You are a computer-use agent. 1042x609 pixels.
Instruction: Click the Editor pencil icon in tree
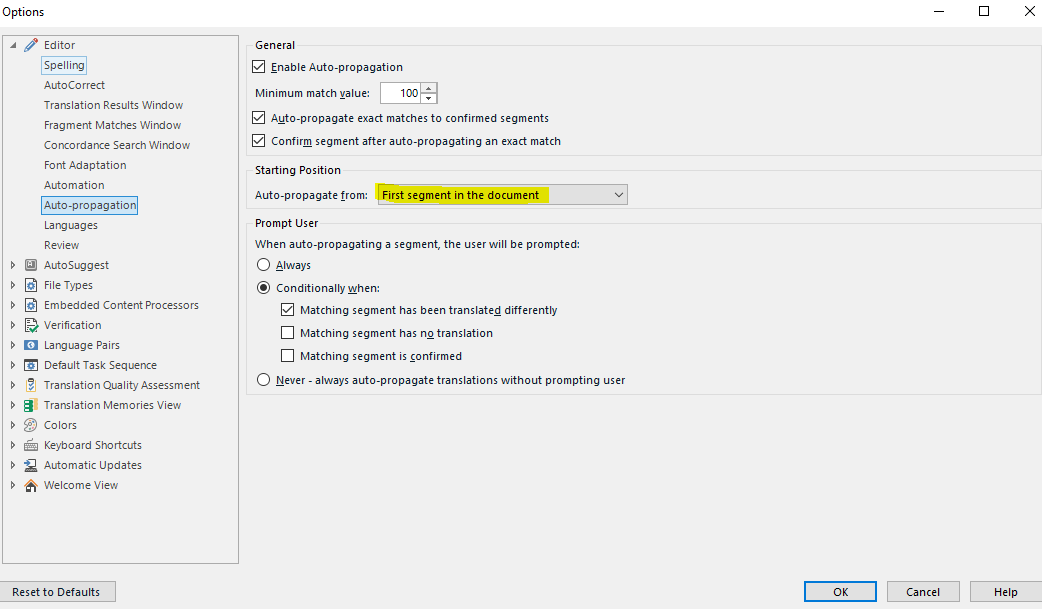pos(31,45)
